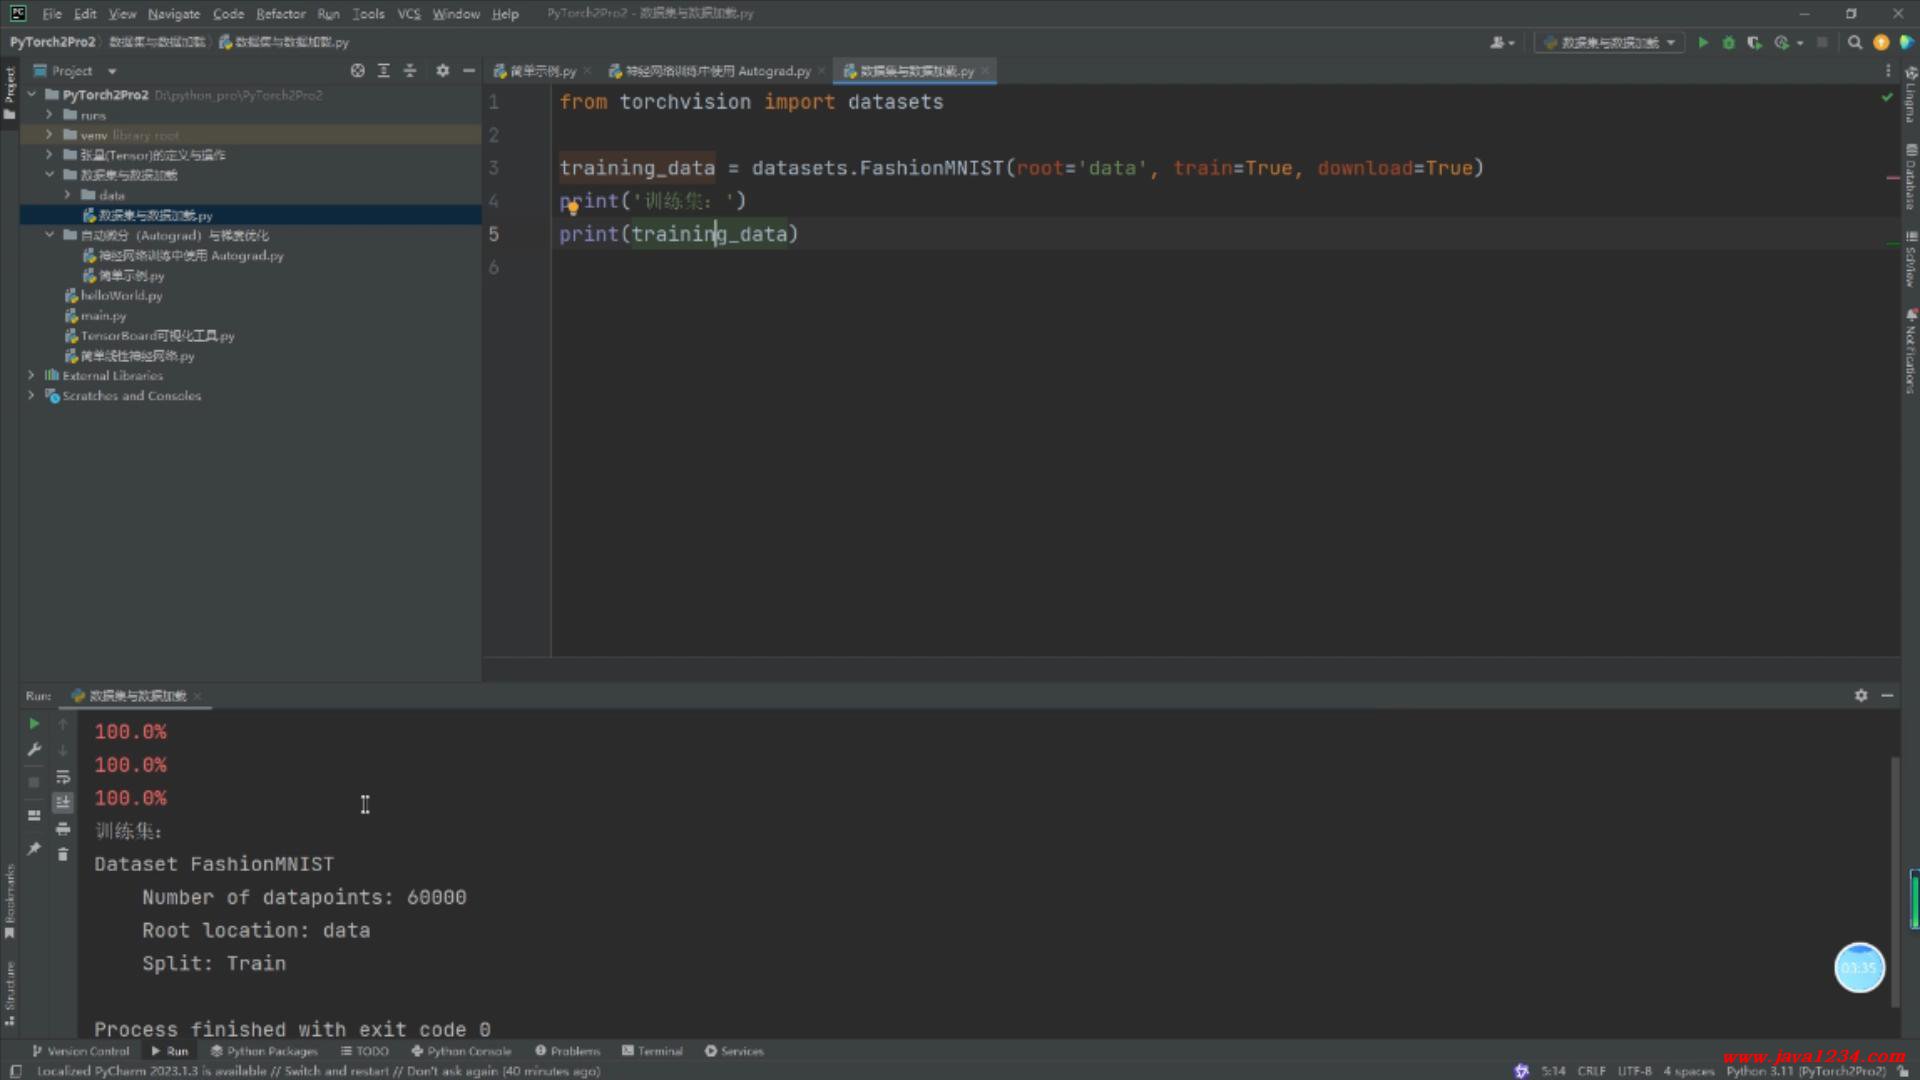The height and width of the screenshot is (1080, 1920).
Task: Click Select Opened File target icon
Action: tap(357, 71)
